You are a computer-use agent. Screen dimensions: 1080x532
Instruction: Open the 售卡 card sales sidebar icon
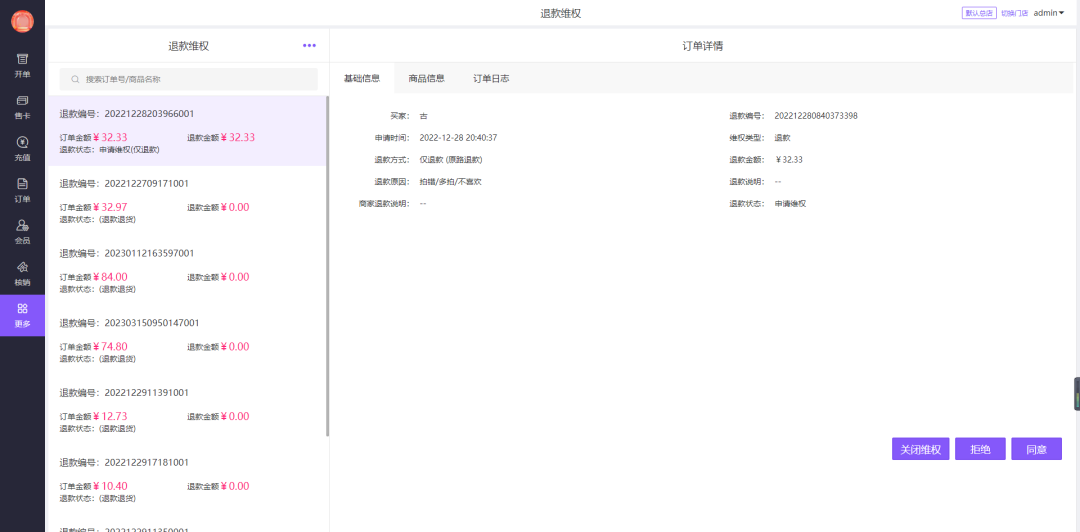22,107
